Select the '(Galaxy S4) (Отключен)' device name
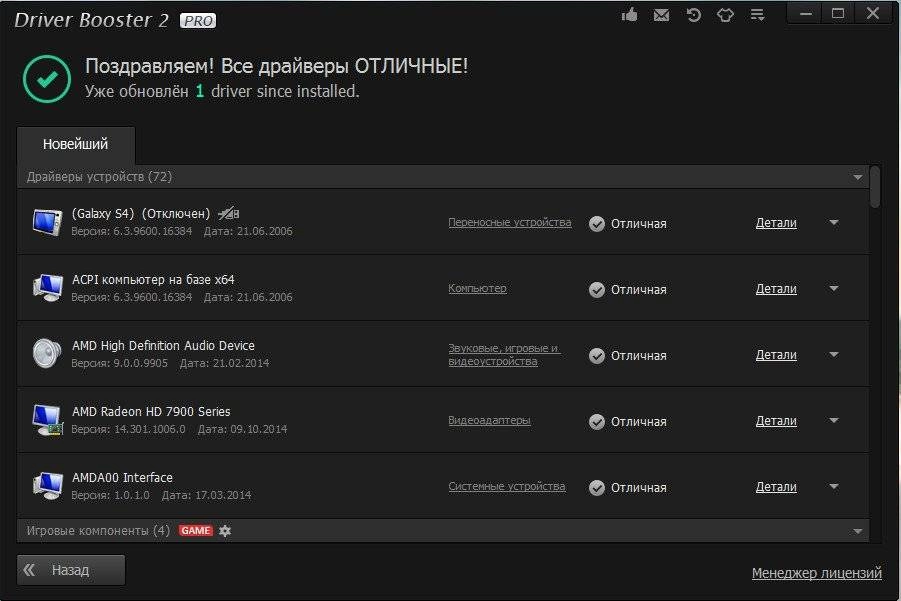Image resolution: width=901 pixels, height=601 pixels. [141, 214]
